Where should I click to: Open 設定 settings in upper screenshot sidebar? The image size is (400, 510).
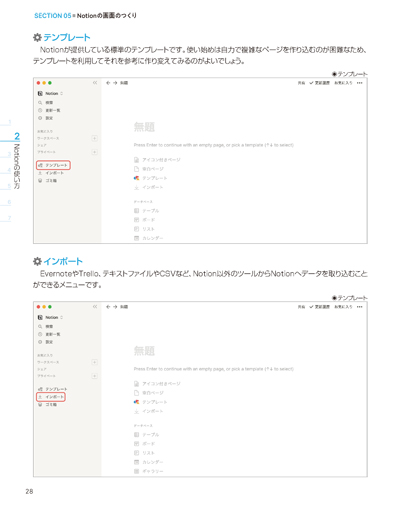[46, 118]
